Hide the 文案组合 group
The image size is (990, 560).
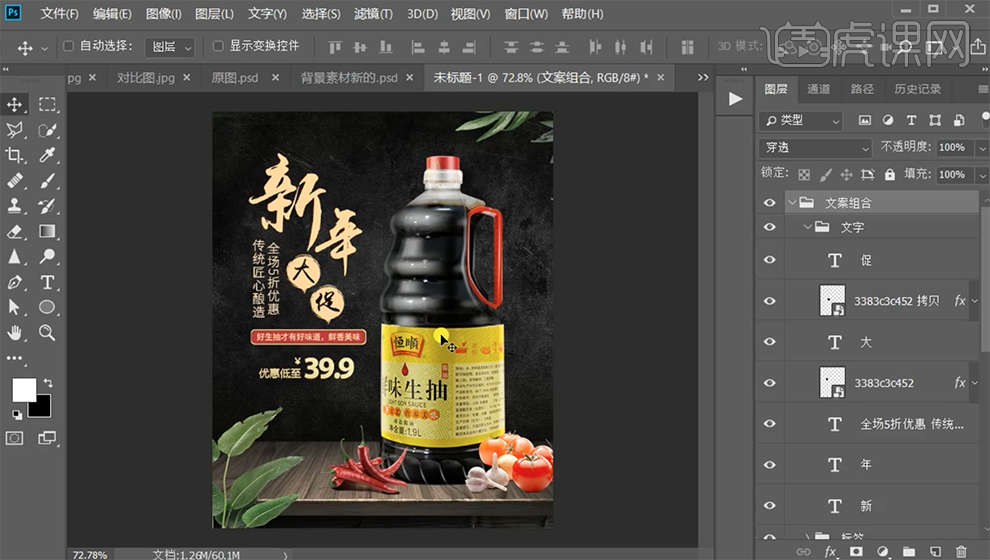click(770, 203)
